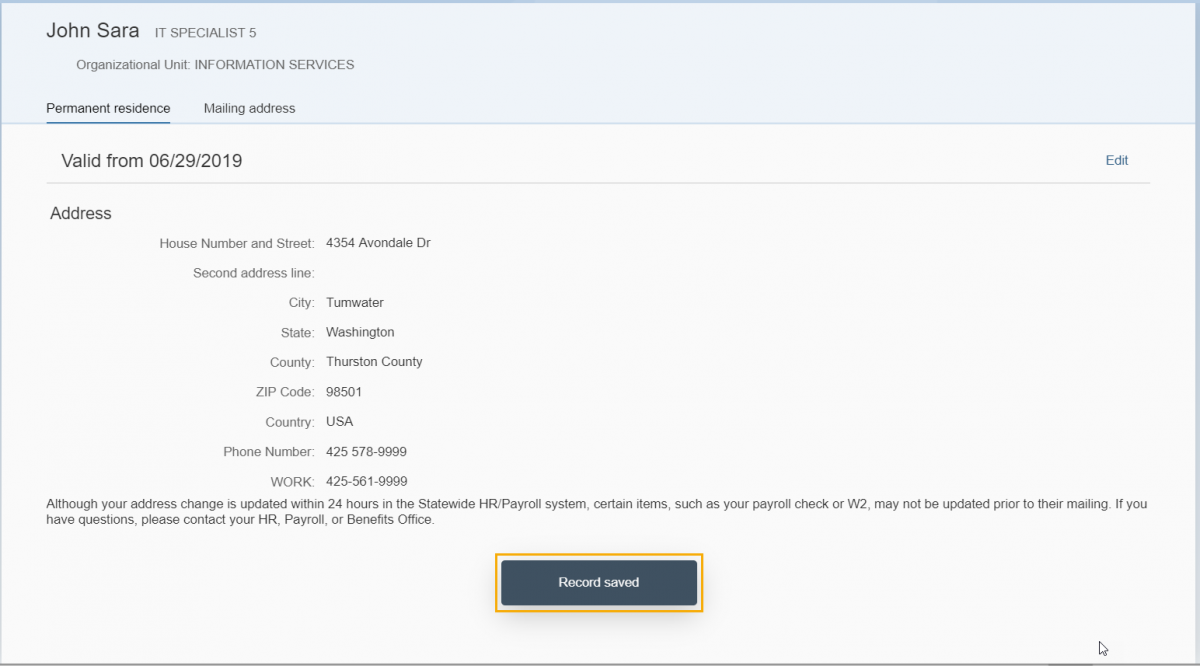Click the state value Washington
Viewport: 1200px width, 666px height.
click(x=360, y=332)
